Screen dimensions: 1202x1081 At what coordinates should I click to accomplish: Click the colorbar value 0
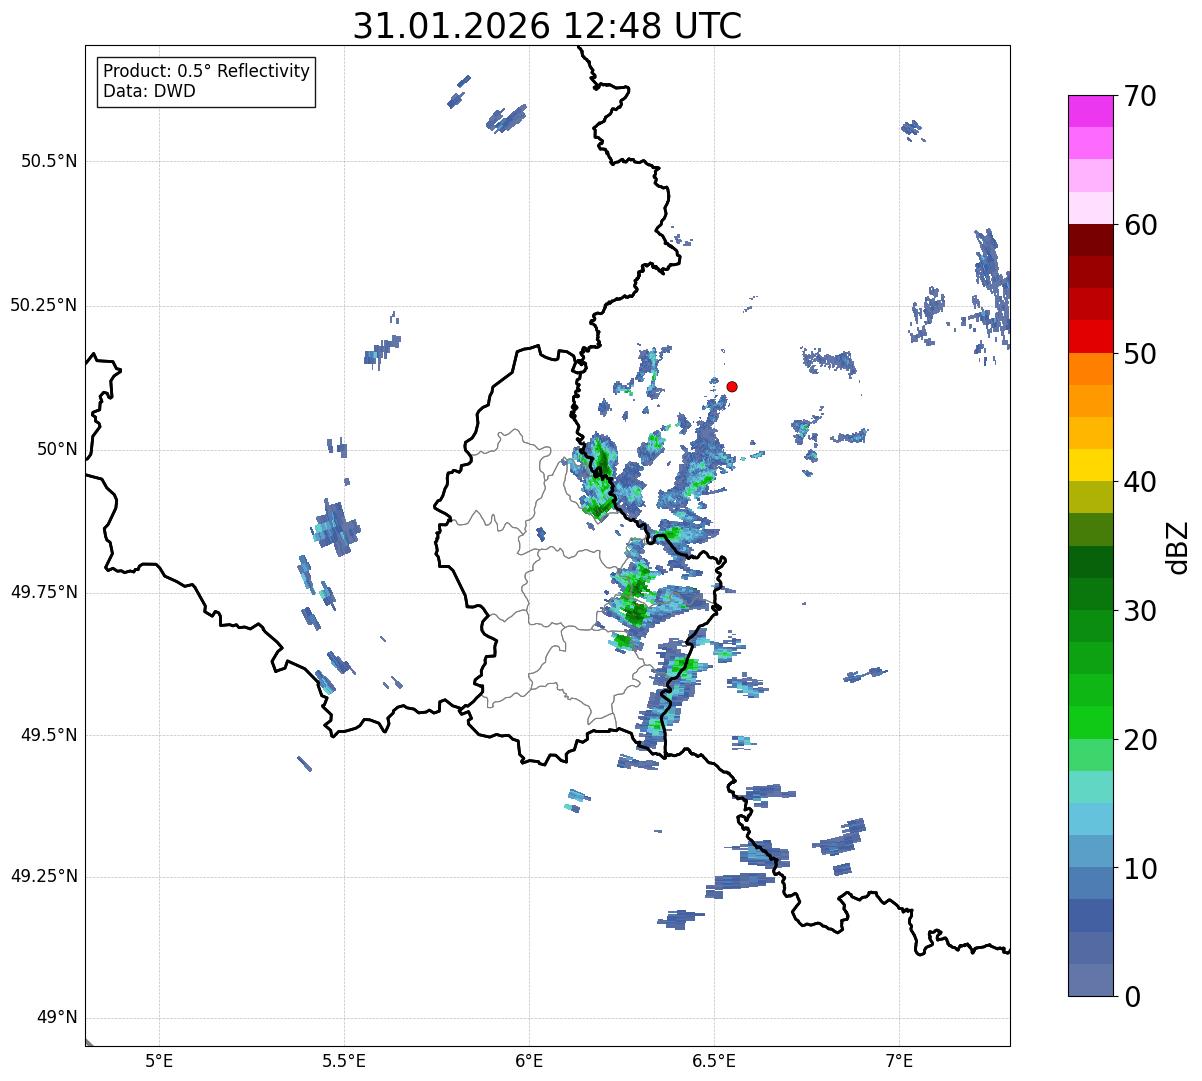(x=1133, y=997)
